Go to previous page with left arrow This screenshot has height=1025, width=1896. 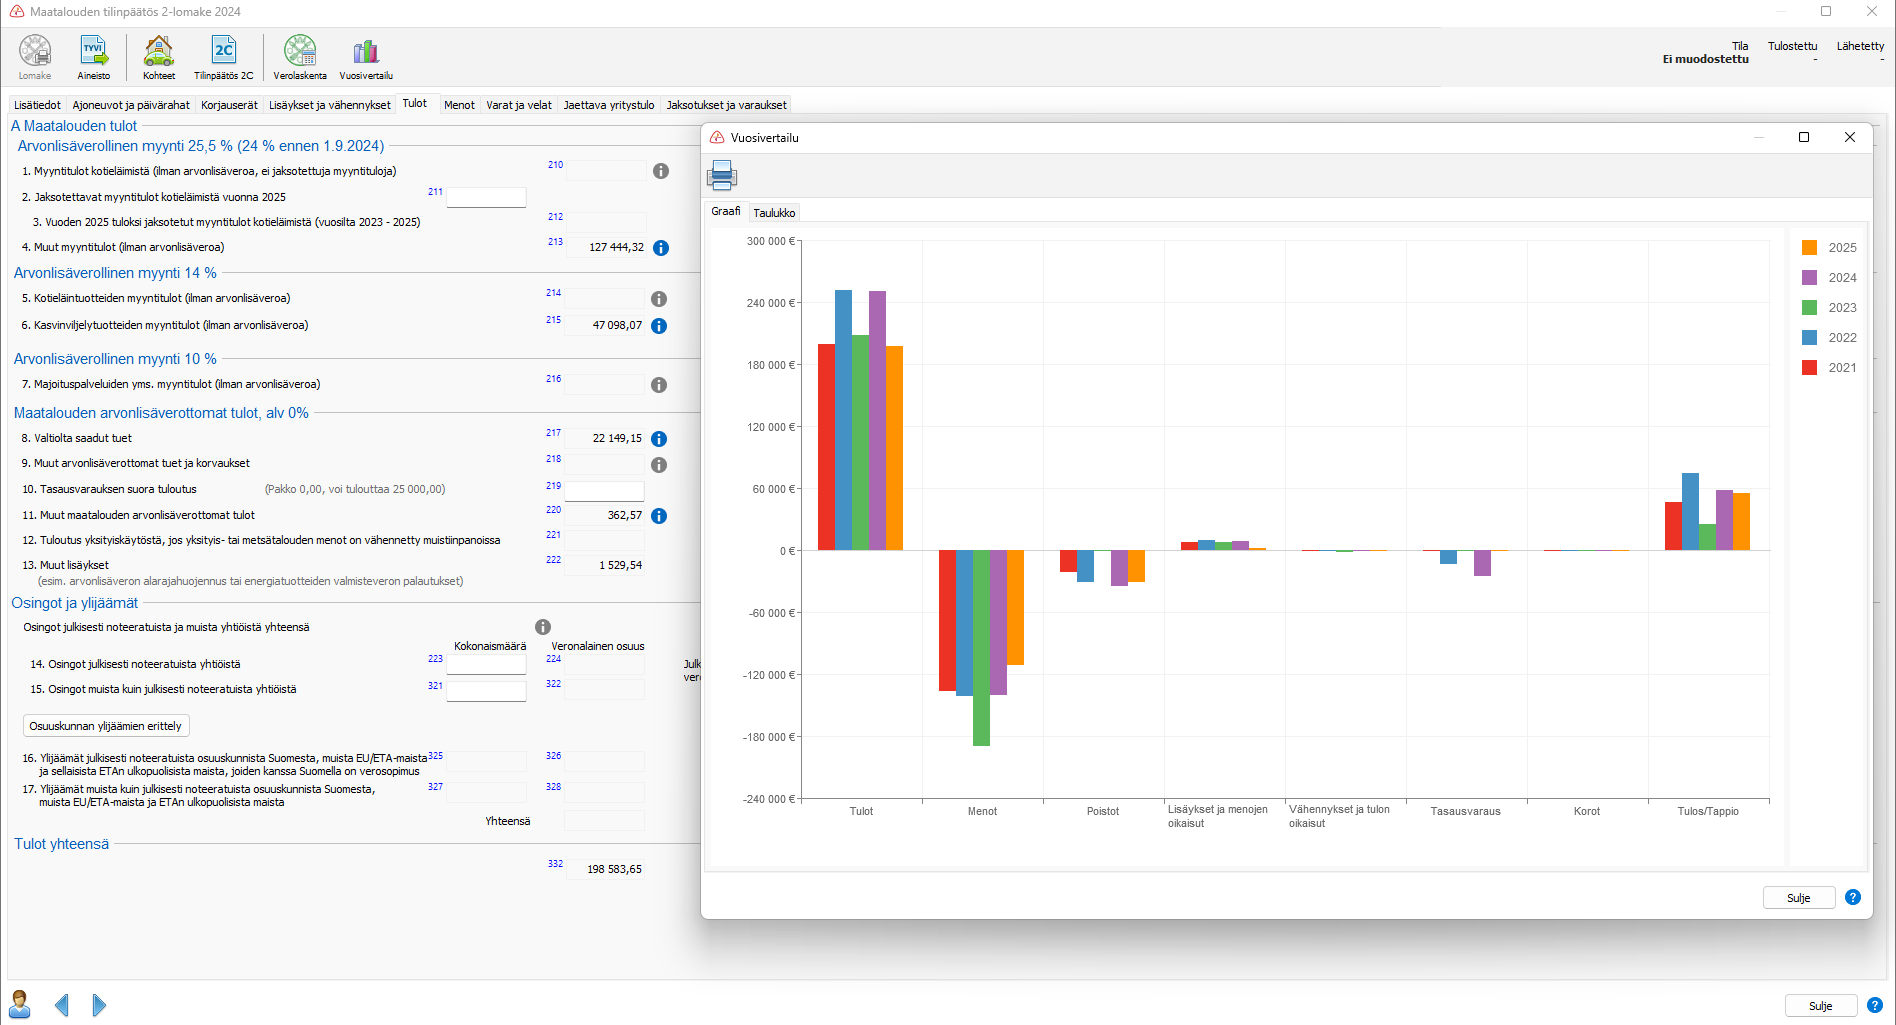(x=62, y=1005)
